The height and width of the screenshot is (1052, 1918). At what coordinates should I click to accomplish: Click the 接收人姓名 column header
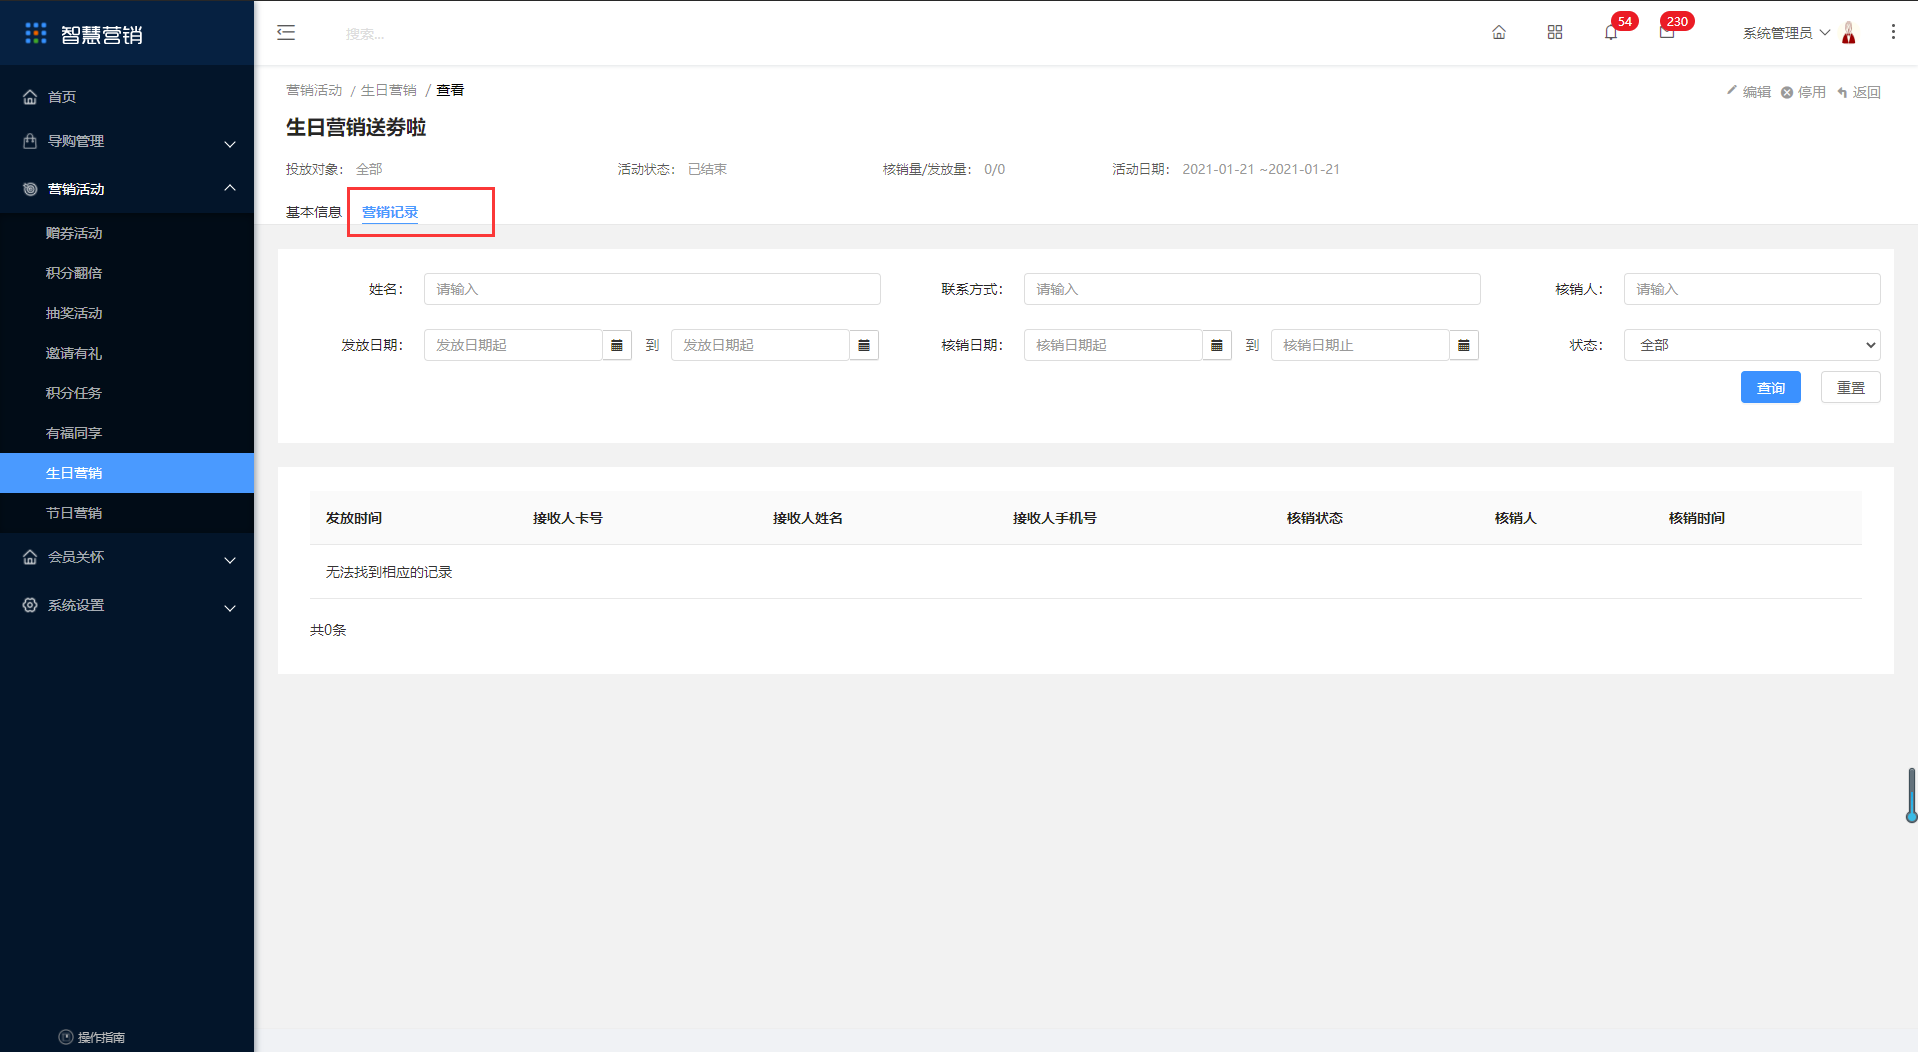pos(808,518)
